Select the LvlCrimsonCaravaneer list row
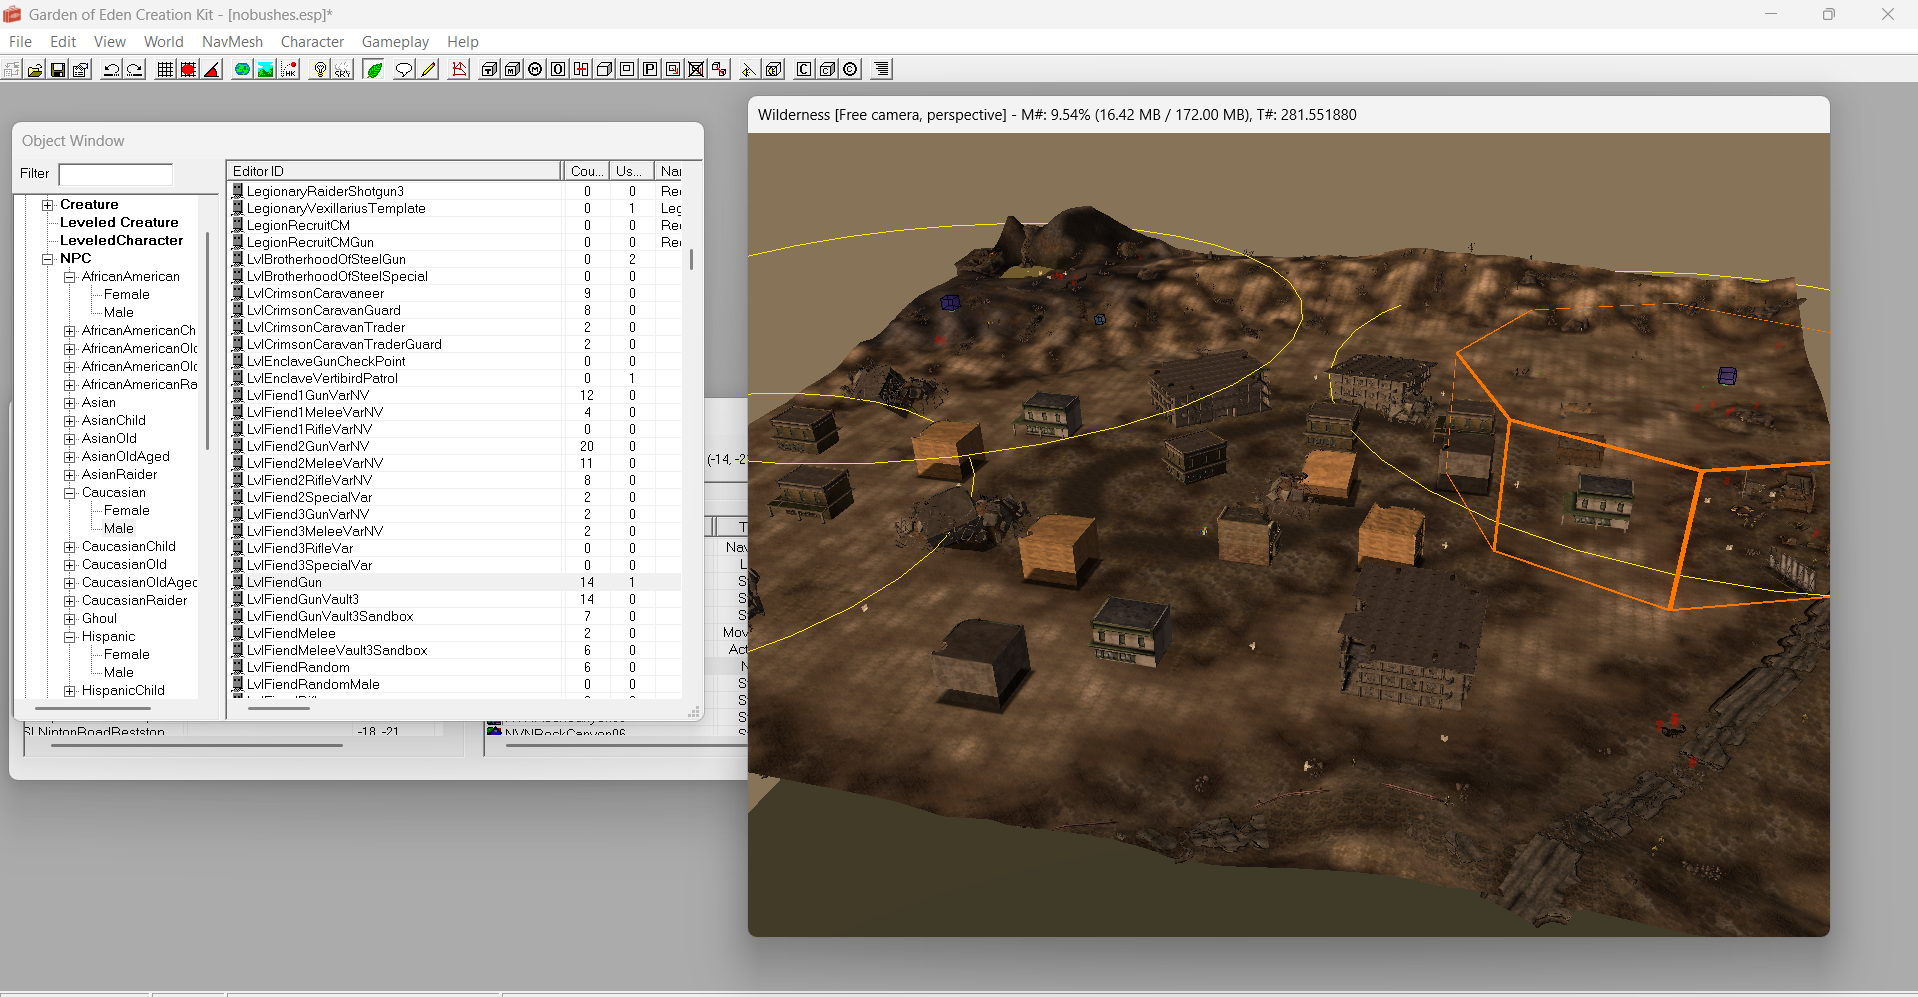The width and height of the screenshot is (1918, 997). click(455, 293)
